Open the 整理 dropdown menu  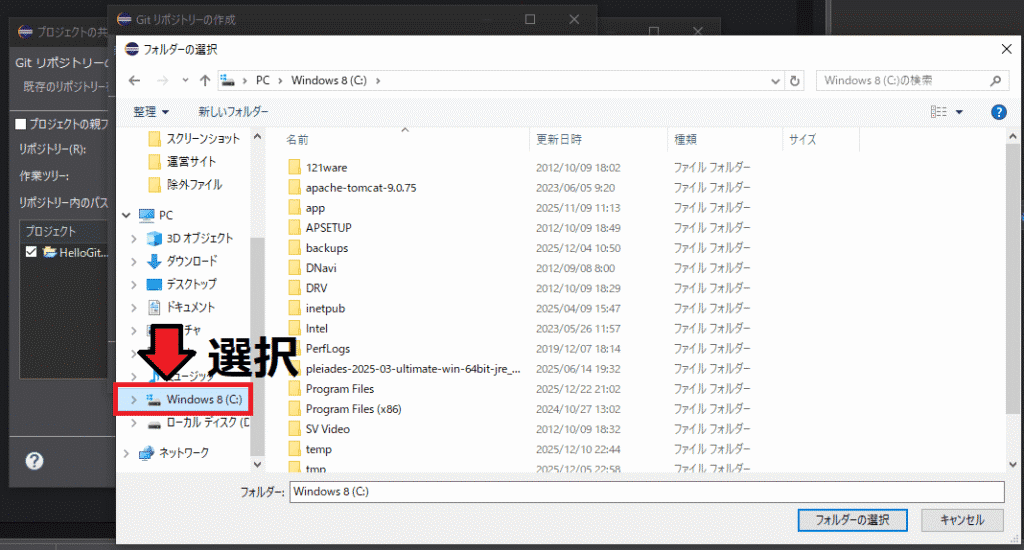tap(151, 112)
